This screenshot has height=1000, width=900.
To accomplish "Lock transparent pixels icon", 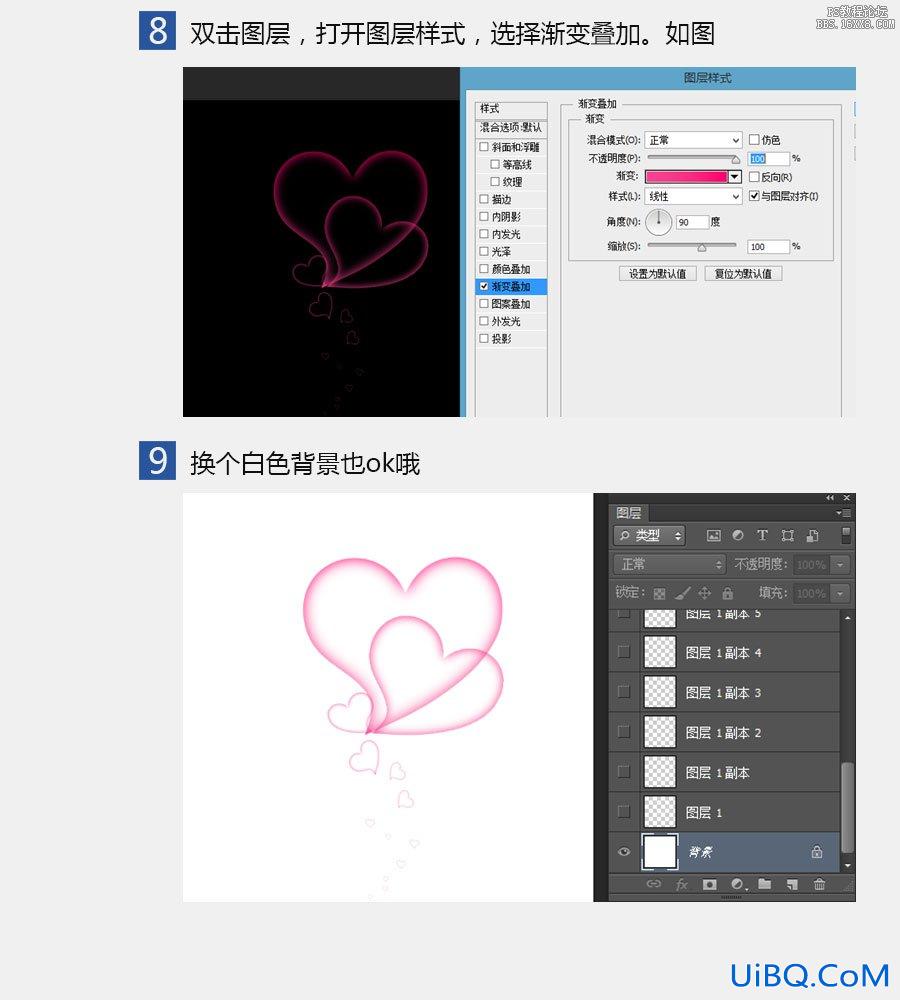I will tap(660, 594).
